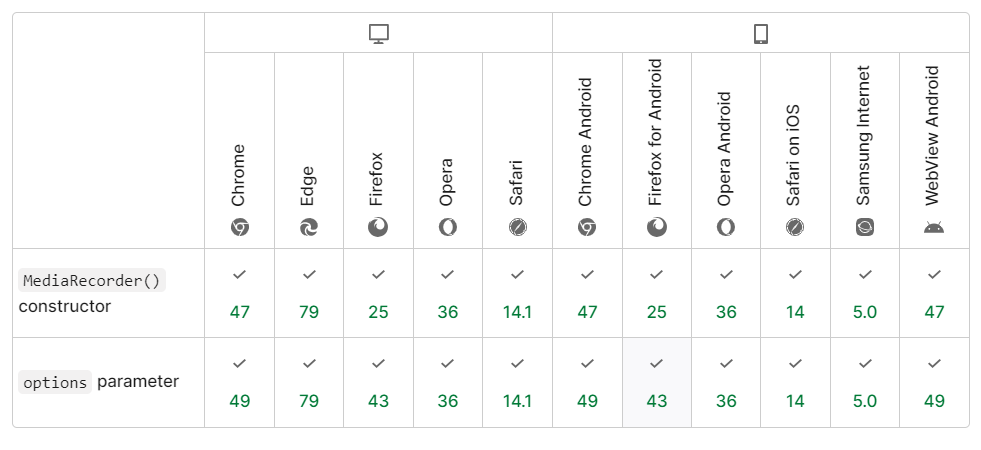The height and width of the screenshot is (450, 981).
Task: Click the Edge browser icon
Action: coord(309,227)
